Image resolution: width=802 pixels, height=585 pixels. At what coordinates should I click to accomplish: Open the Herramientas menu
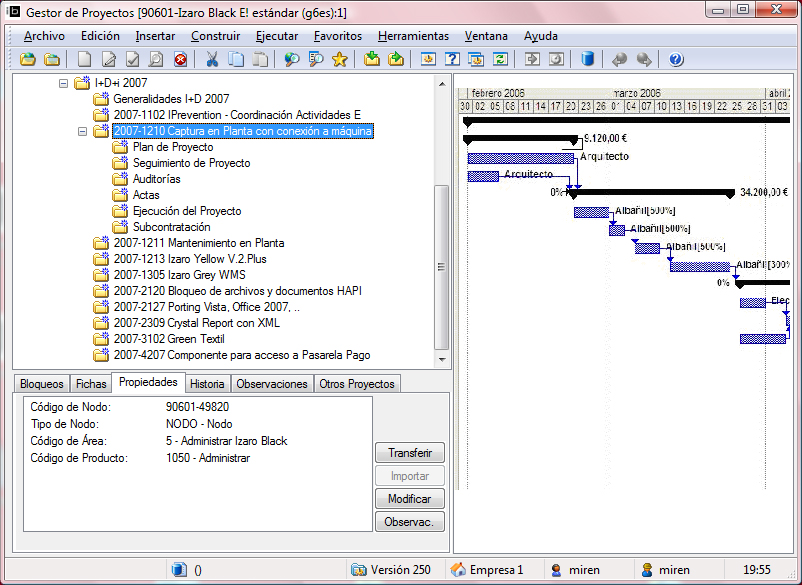(413, 36)
